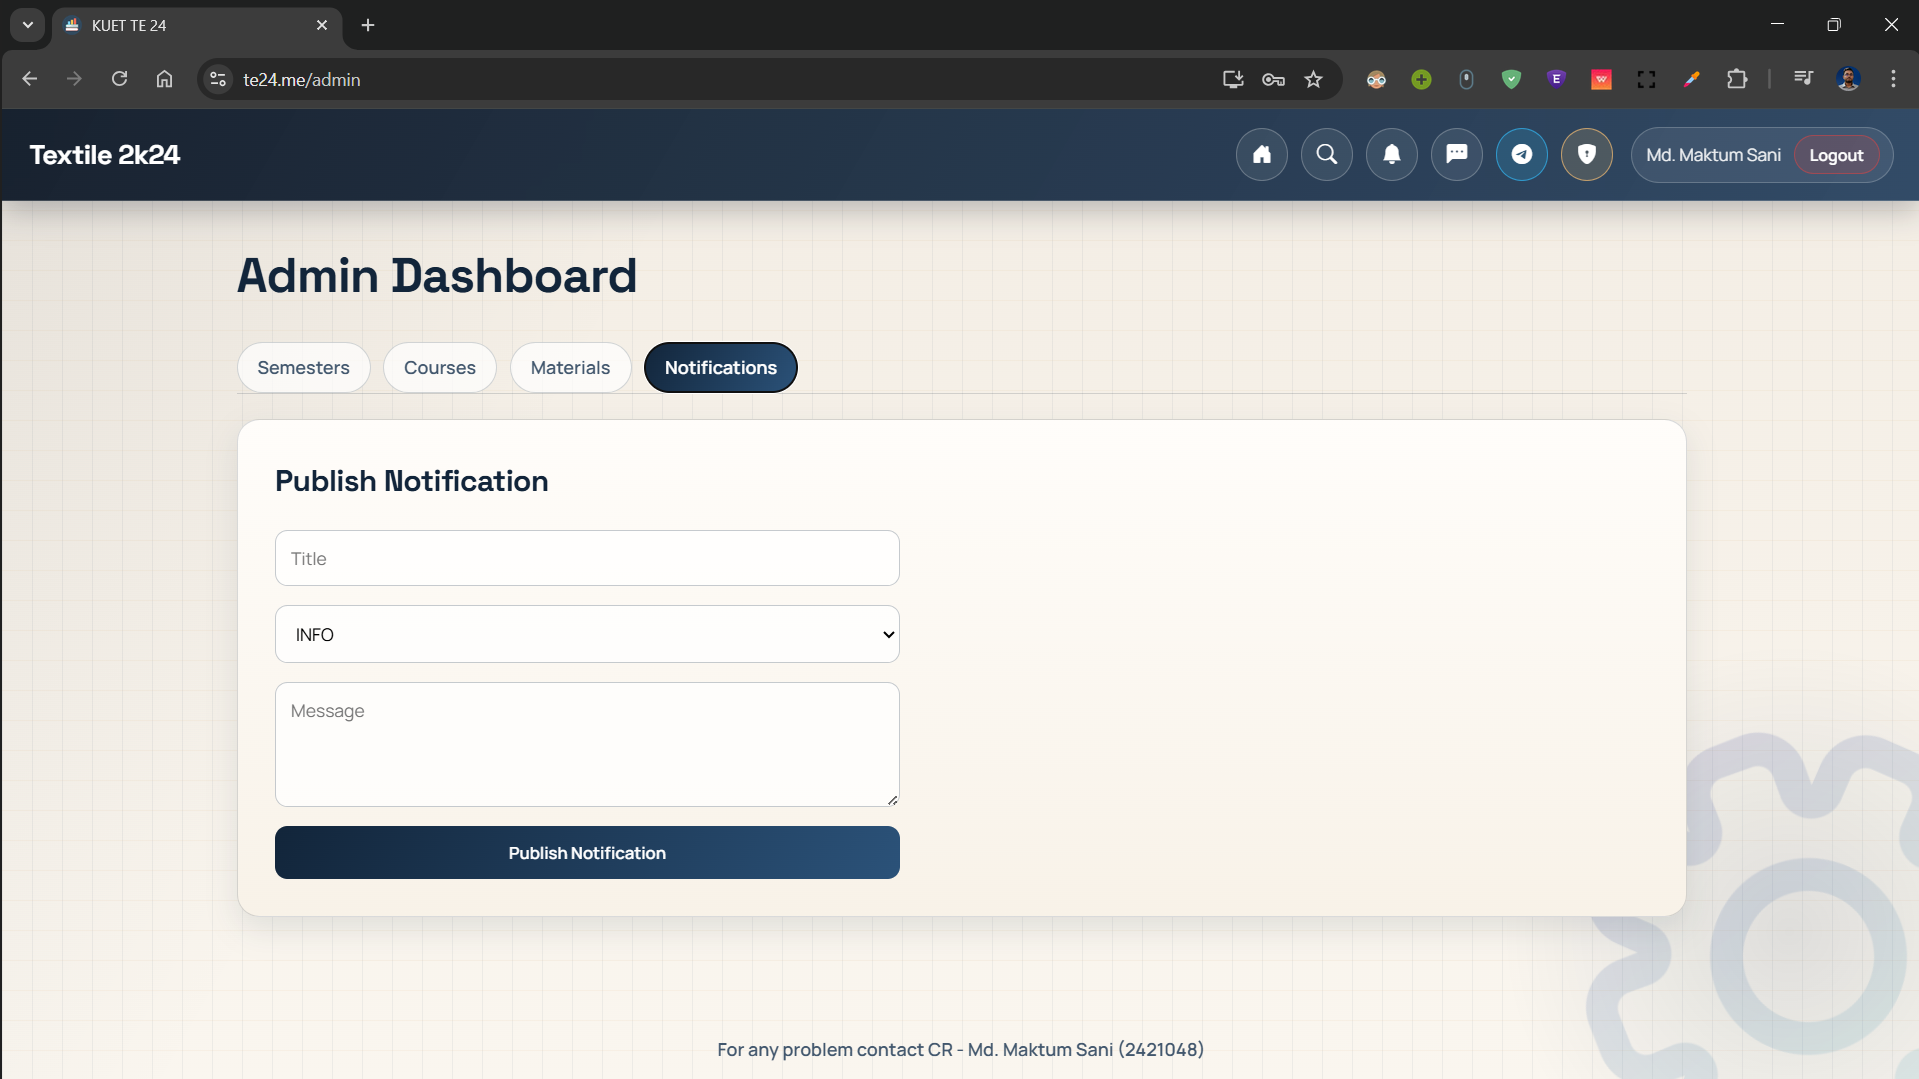The width and height of the screenshot is (1919, 1079).
Task: Click the search magnifier icon in navbar
Action: click(x=1326, y=154)
